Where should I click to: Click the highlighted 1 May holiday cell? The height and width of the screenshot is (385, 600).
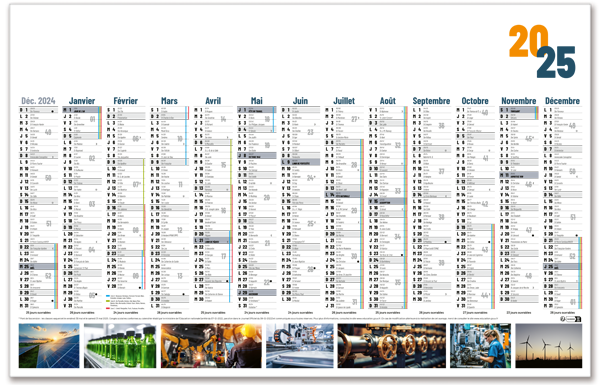click(256, 110)
